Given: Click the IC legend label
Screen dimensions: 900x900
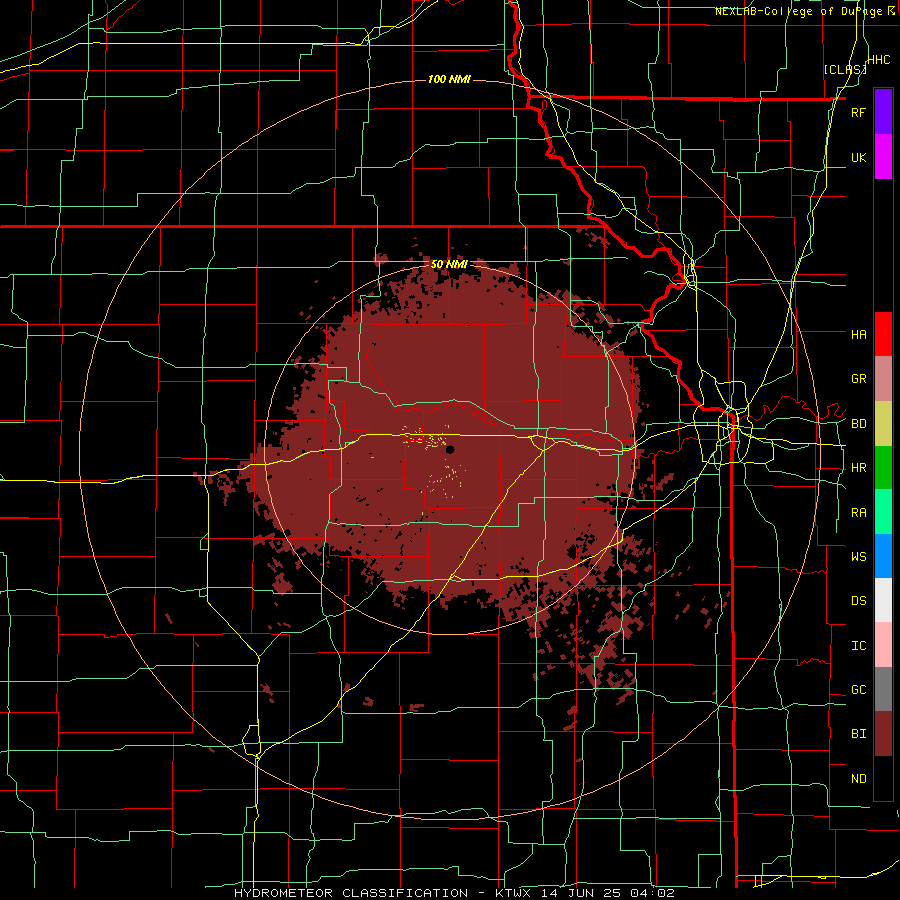Looking at the screenshot, I should (858, 646).
